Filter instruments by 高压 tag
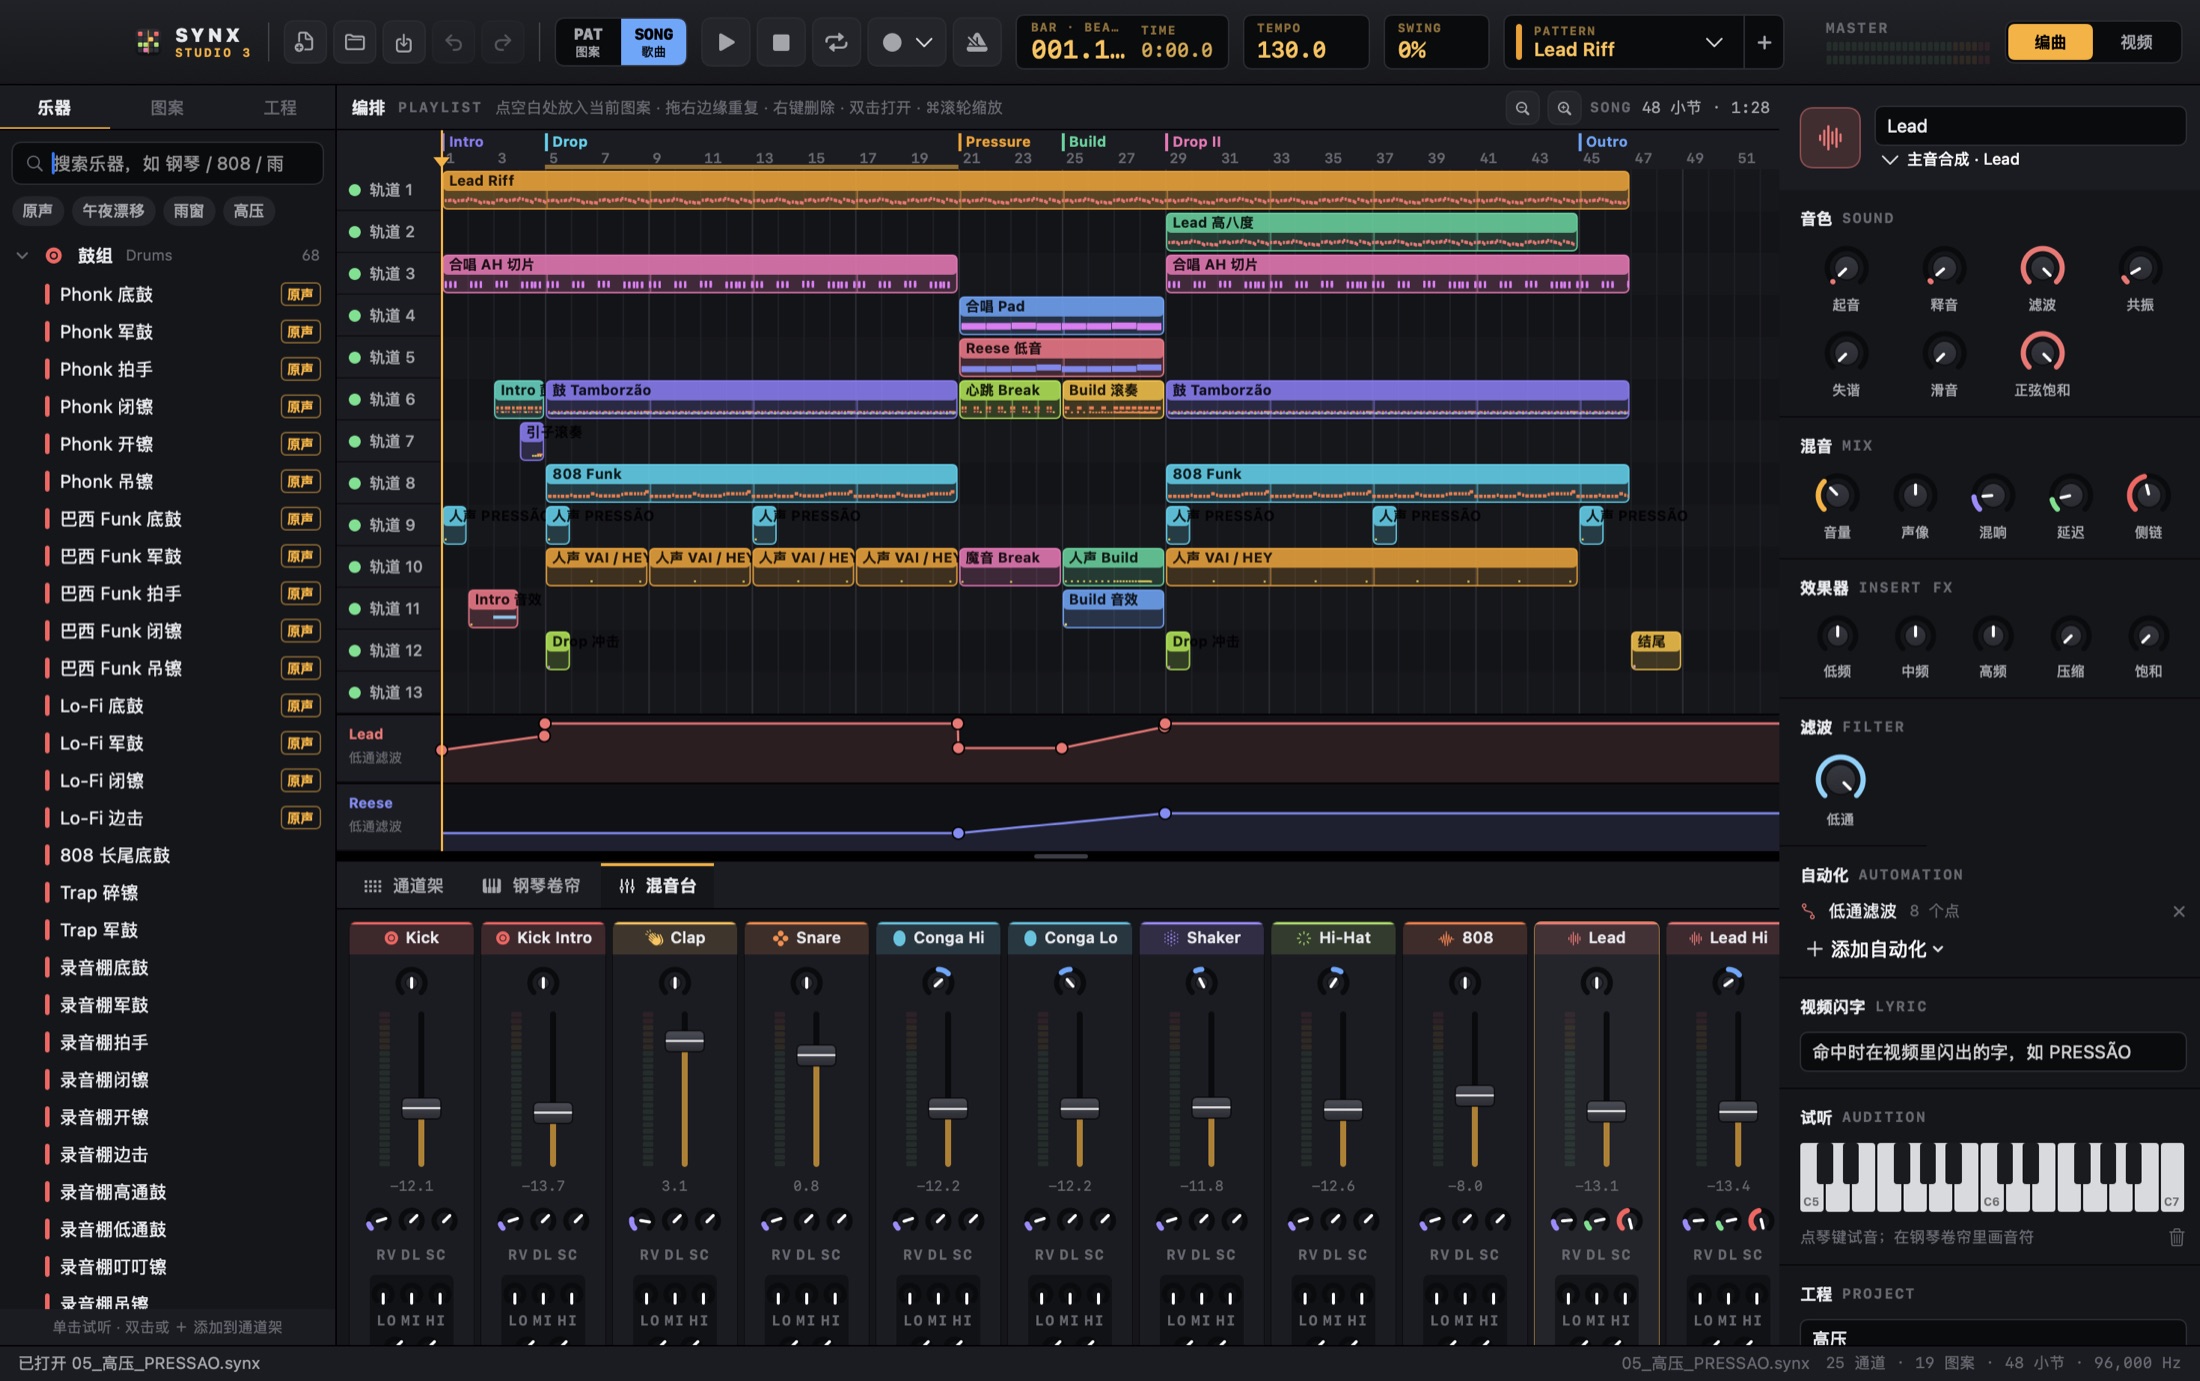2200x1381 pixels. pyautogui.click(x=248, y=211)
